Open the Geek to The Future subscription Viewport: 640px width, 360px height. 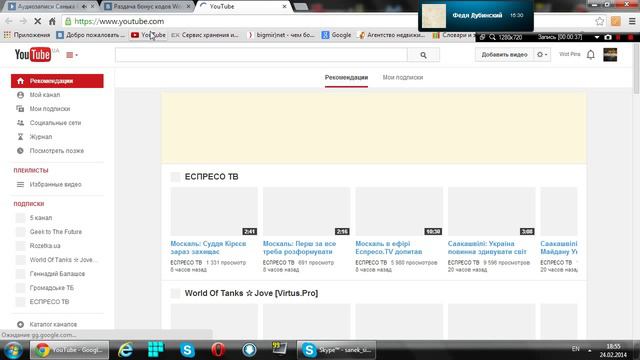coord(57,231)
